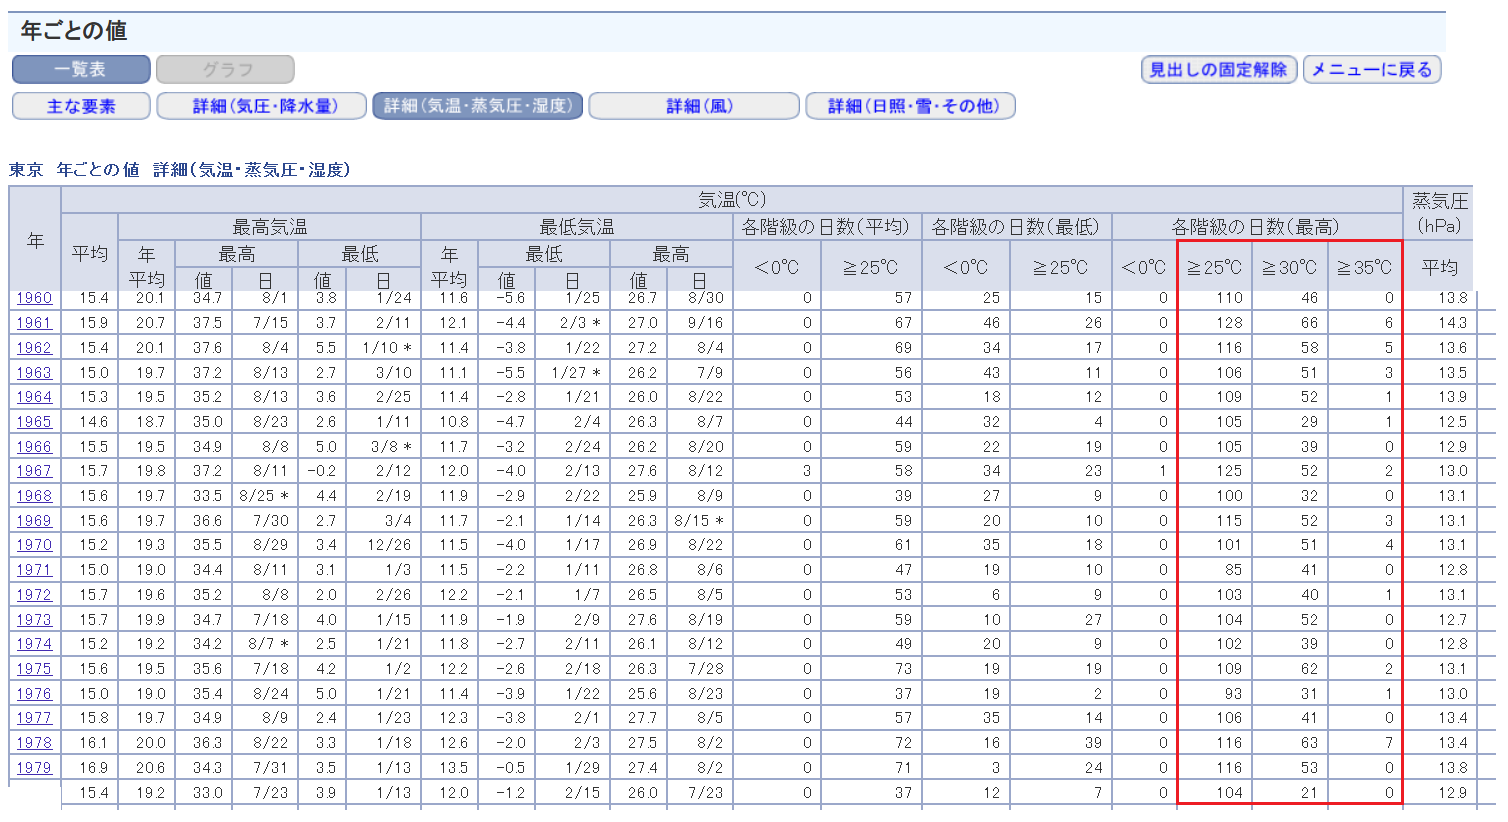The image size is (1508, 822).
Task: Open 詳細(気圧・降水量) tab
Action: (x=262, y=106)
